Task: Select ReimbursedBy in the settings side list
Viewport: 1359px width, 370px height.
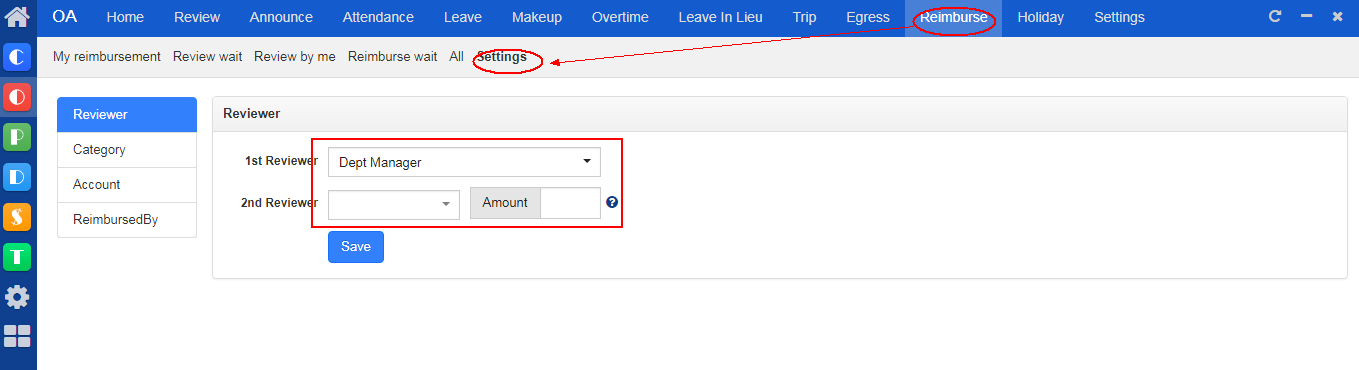Action: point(127,220)
